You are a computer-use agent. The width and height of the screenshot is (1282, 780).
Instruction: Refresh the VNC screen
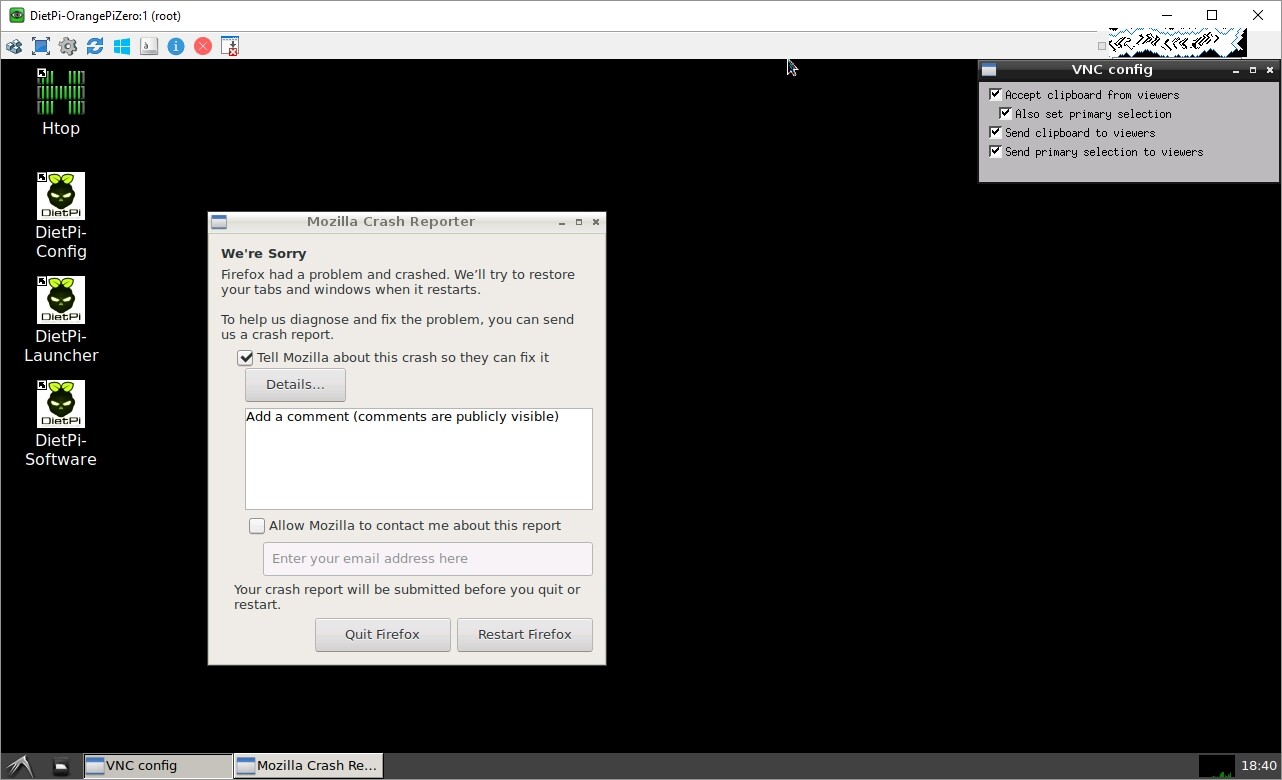95,46
